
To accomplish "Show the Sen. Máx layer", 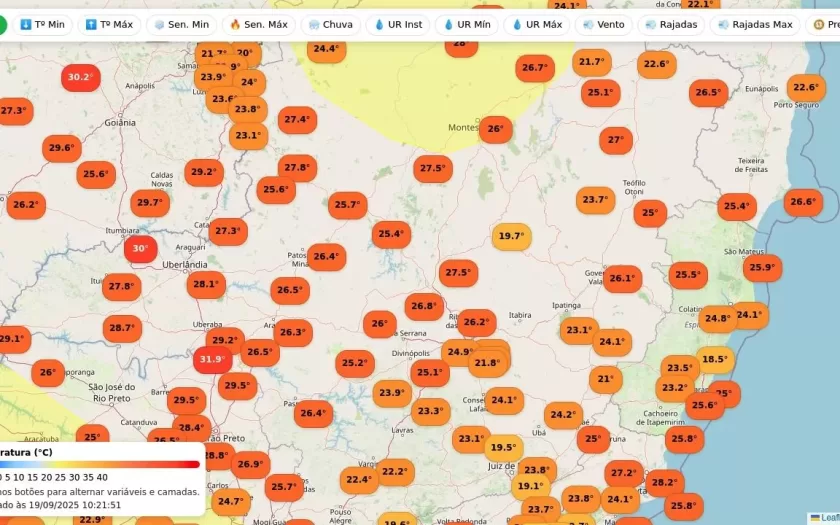I will point(257,24).
